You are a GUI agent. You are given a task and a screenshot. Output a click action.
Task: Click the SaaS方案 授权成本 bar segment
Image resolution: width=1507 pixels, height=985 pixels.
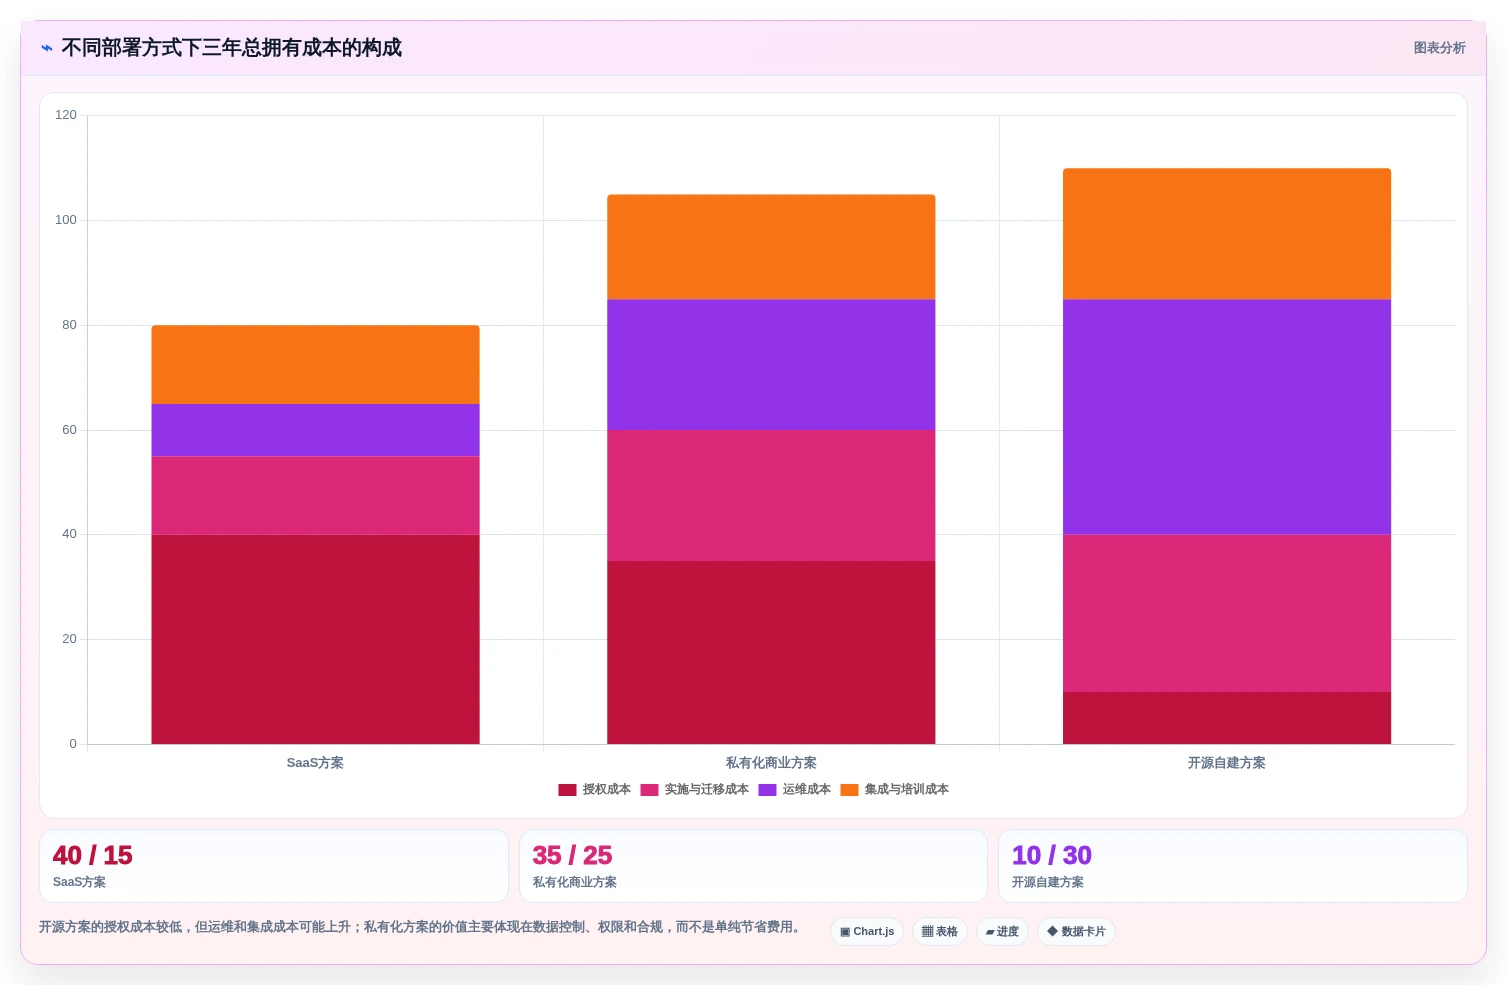(x=315, y=639)
